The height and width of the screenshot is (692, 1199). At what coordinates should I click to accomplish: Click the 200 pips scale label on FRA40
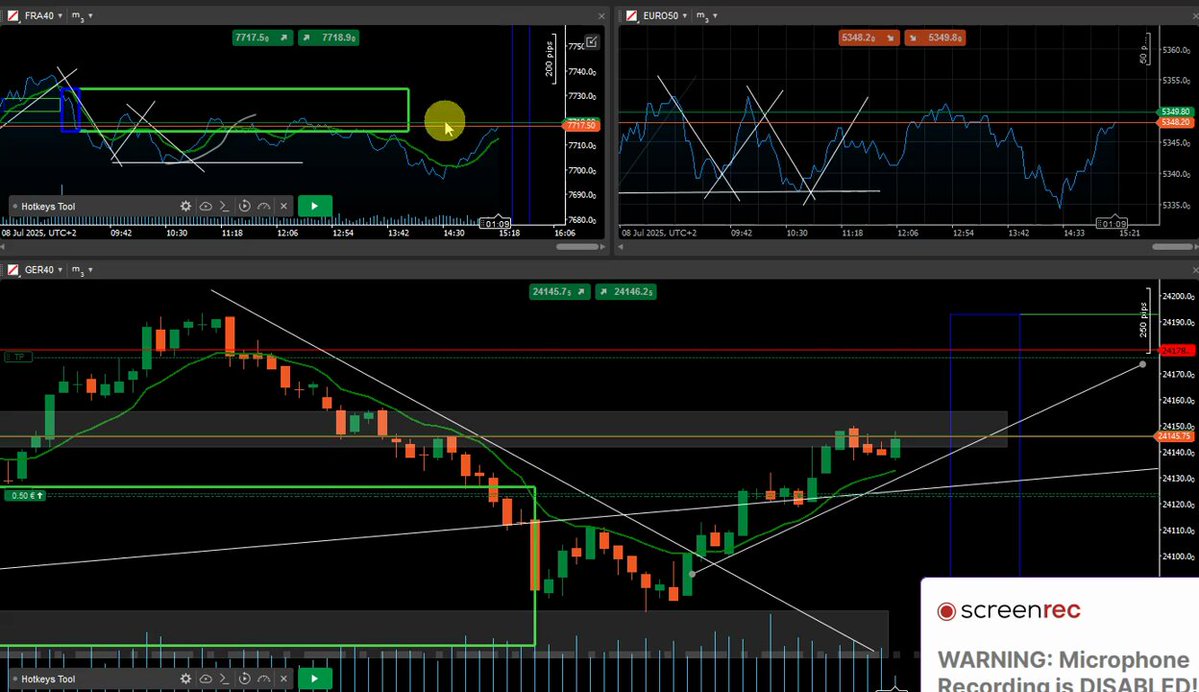pyautogui.click(x=549, y=58)
